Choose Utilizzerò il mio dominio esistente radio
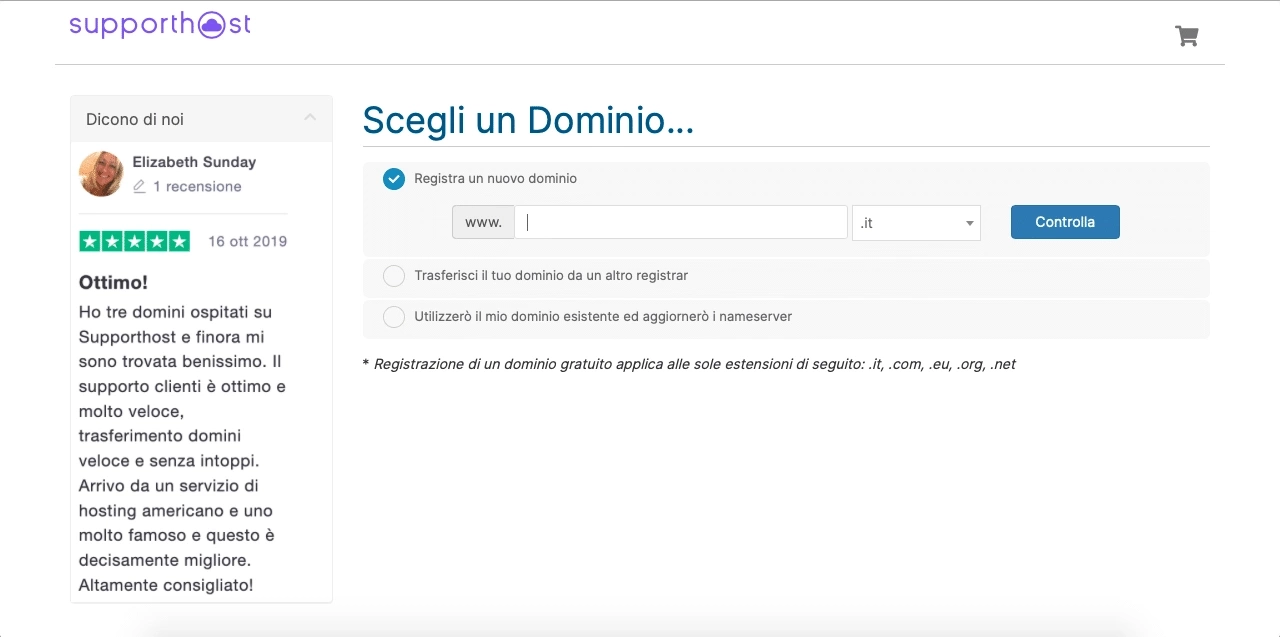Viewport: 1280px width, 637px height. point(394,317)
